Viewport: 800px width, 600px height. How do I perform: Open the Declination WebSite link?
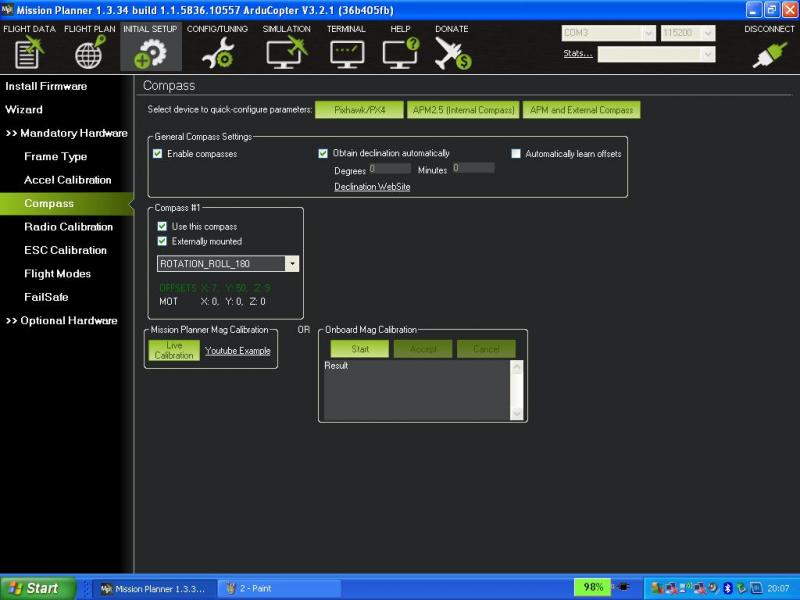tap(372, 187)
